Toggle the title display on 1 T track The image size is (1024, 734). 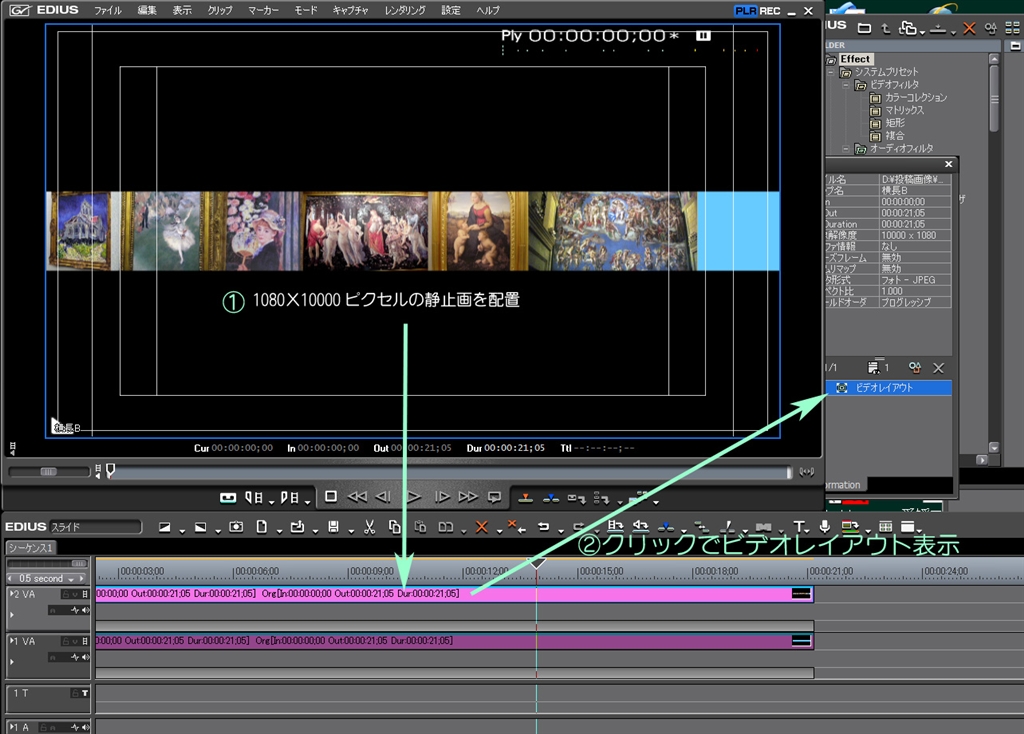tap(85, 692)
